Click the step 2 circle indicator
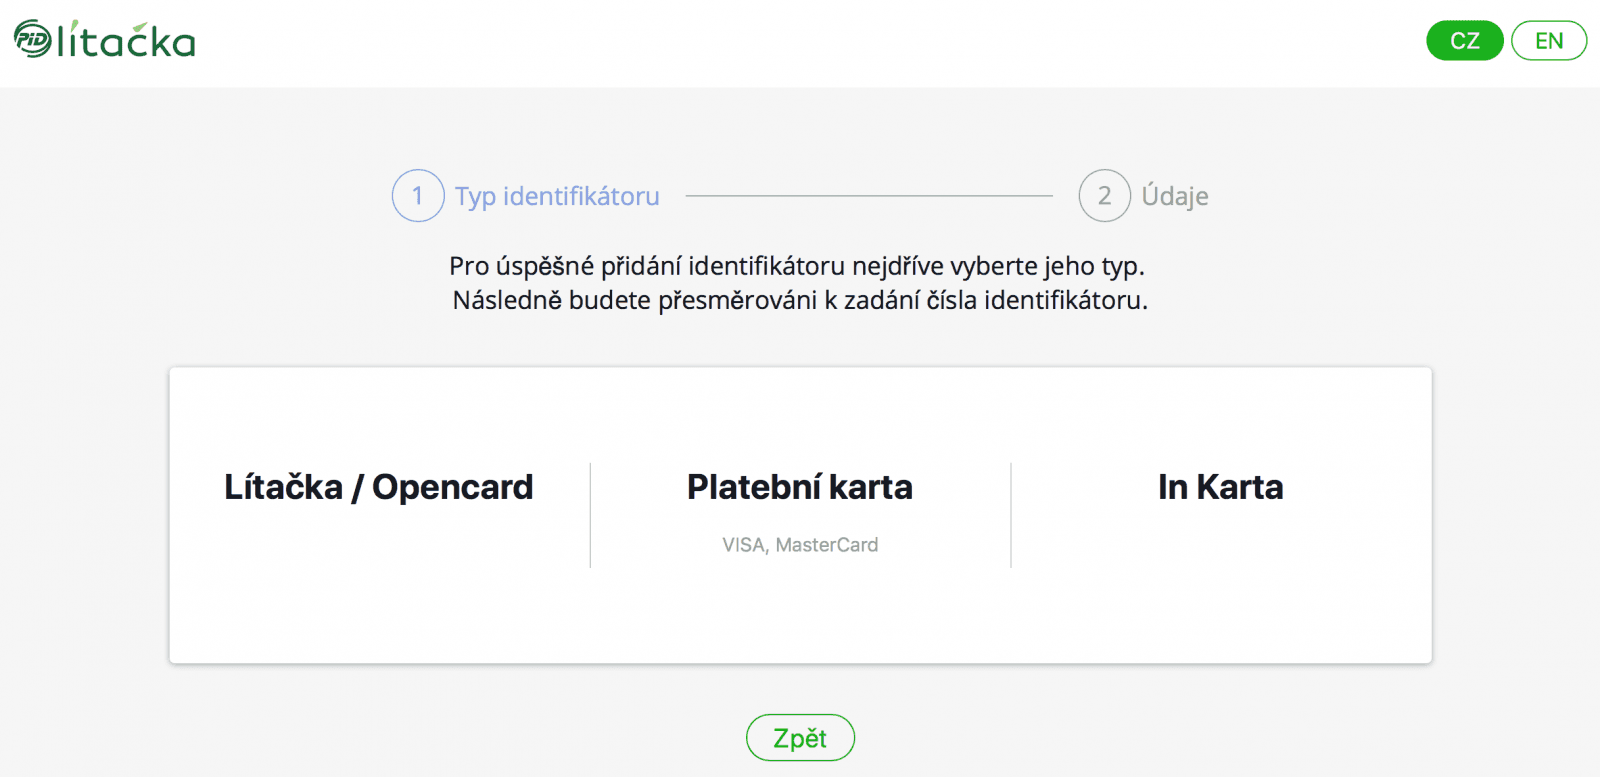Viewport: 1600px width, 777px height. coord(1104,196)
